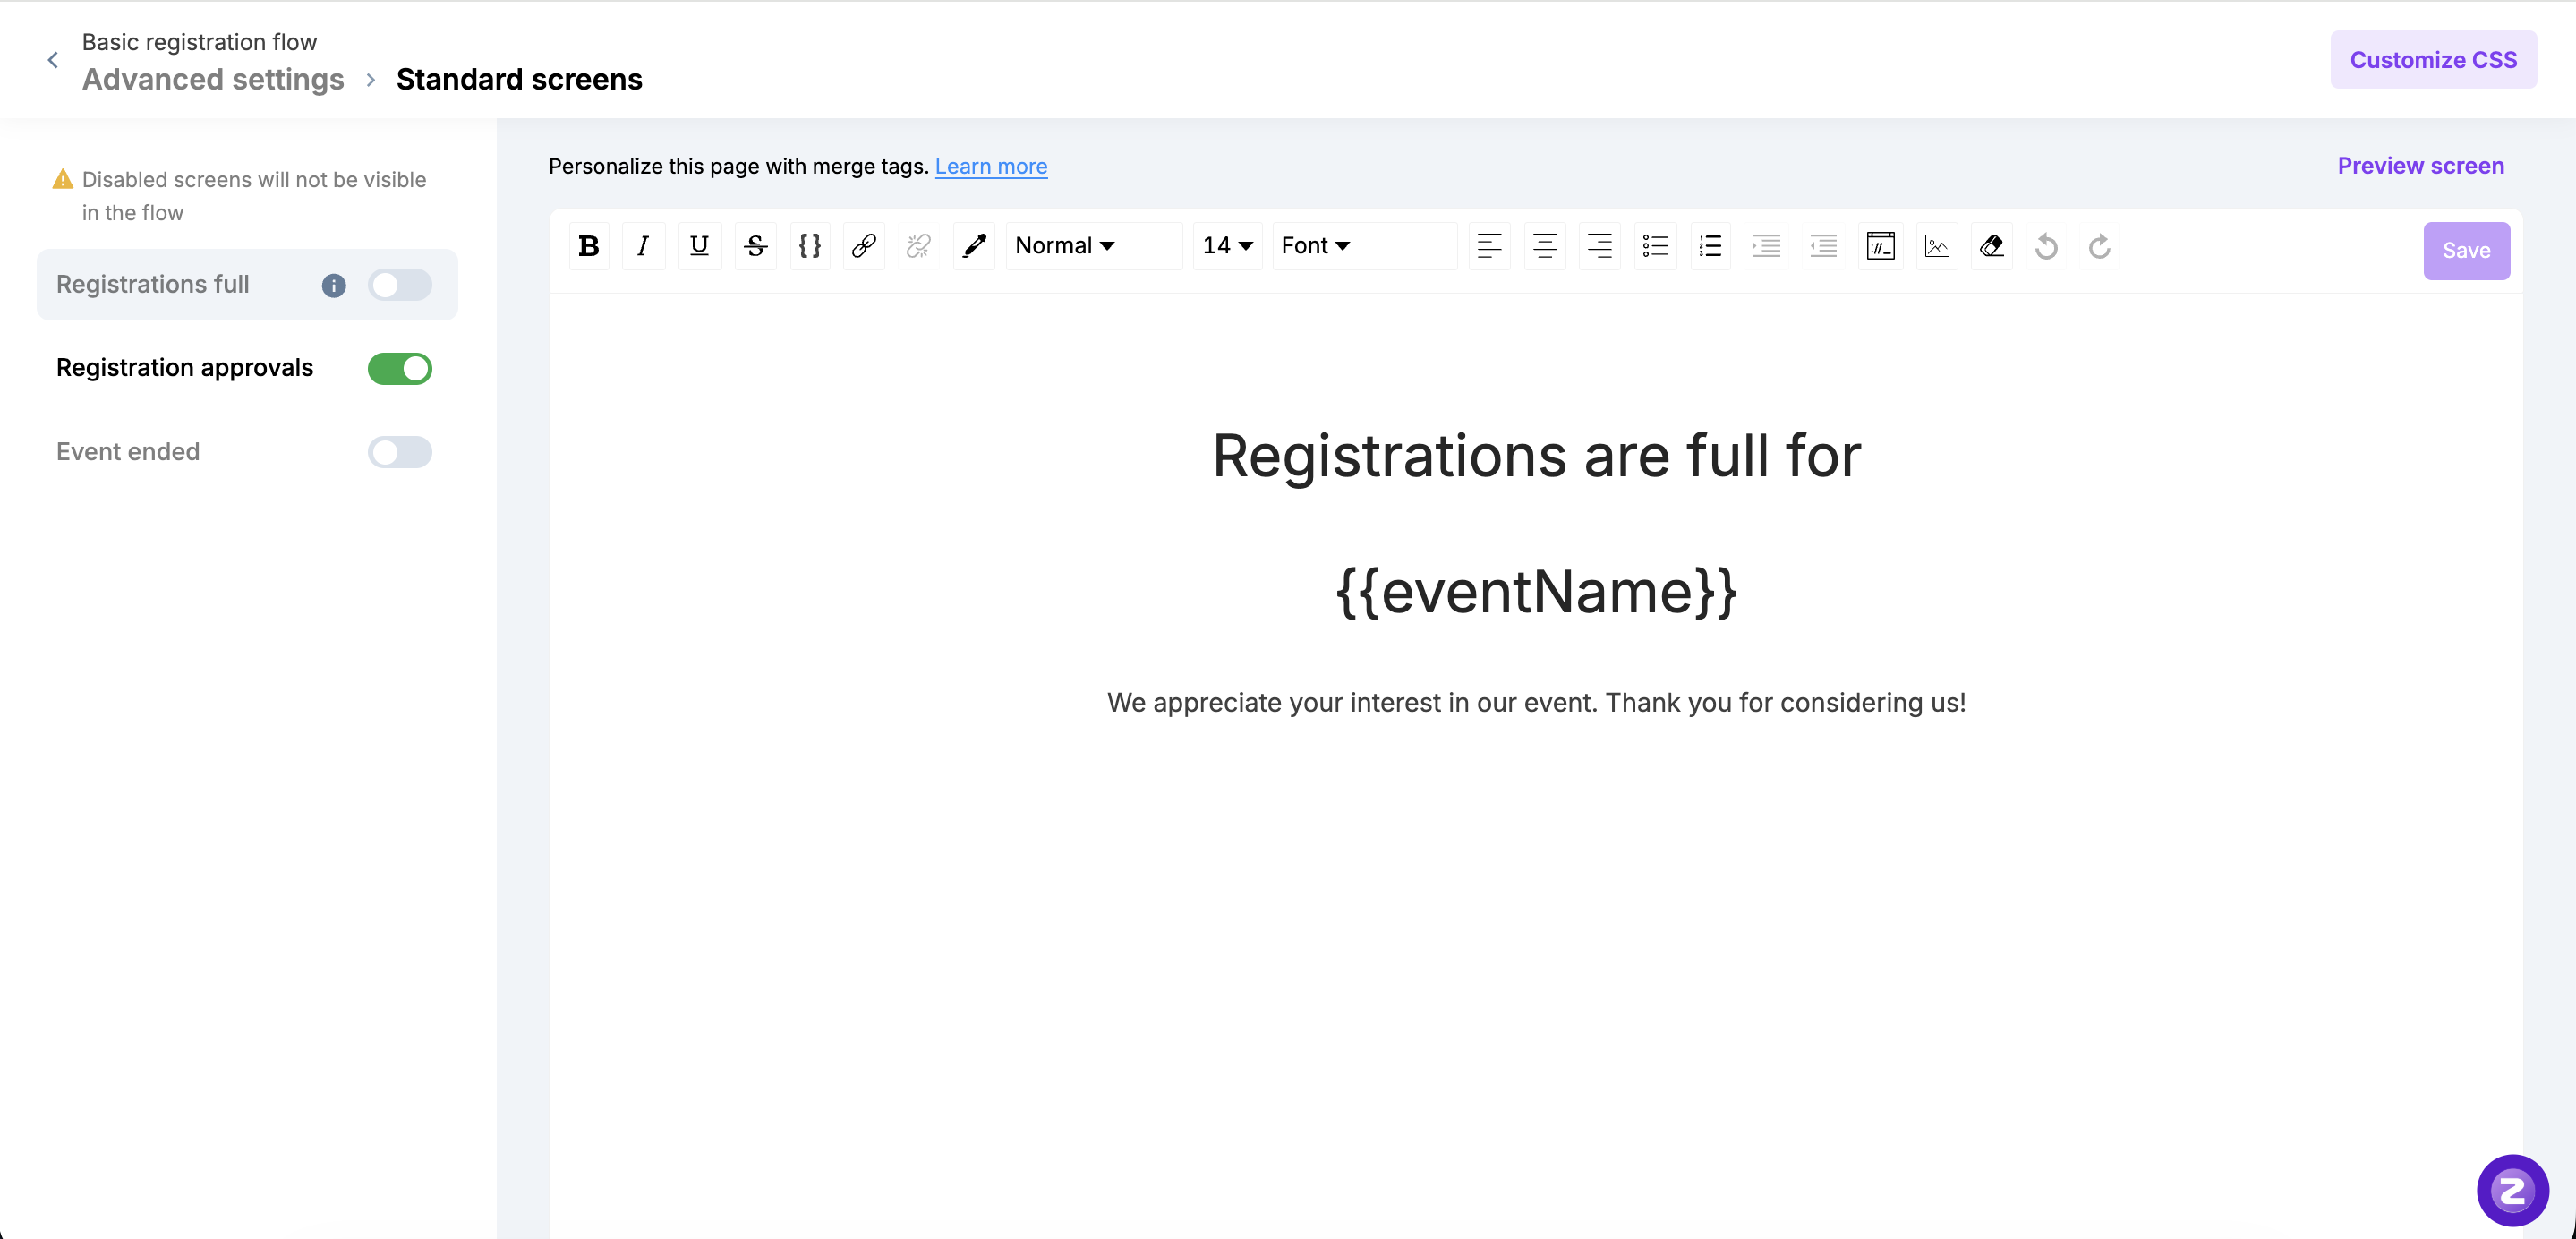2576x1239 pixels.
Task: Turn on the Event ended toggle
Action: click(399, 452)
